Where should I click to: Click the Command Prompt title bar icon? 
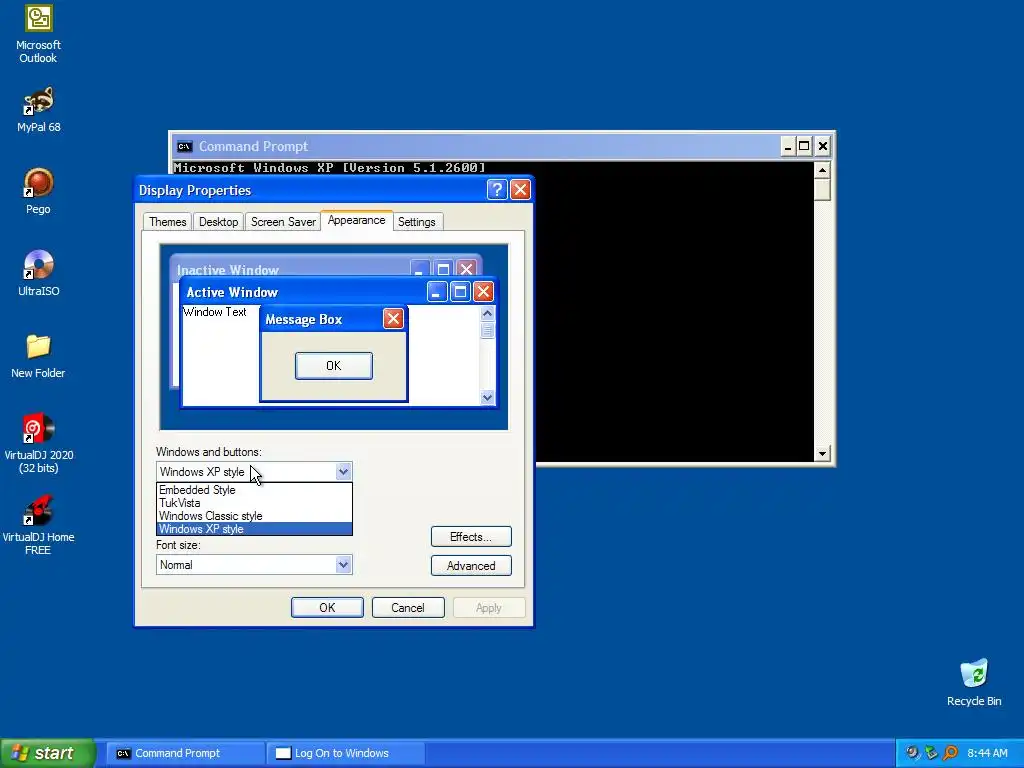tap(185, 146)
